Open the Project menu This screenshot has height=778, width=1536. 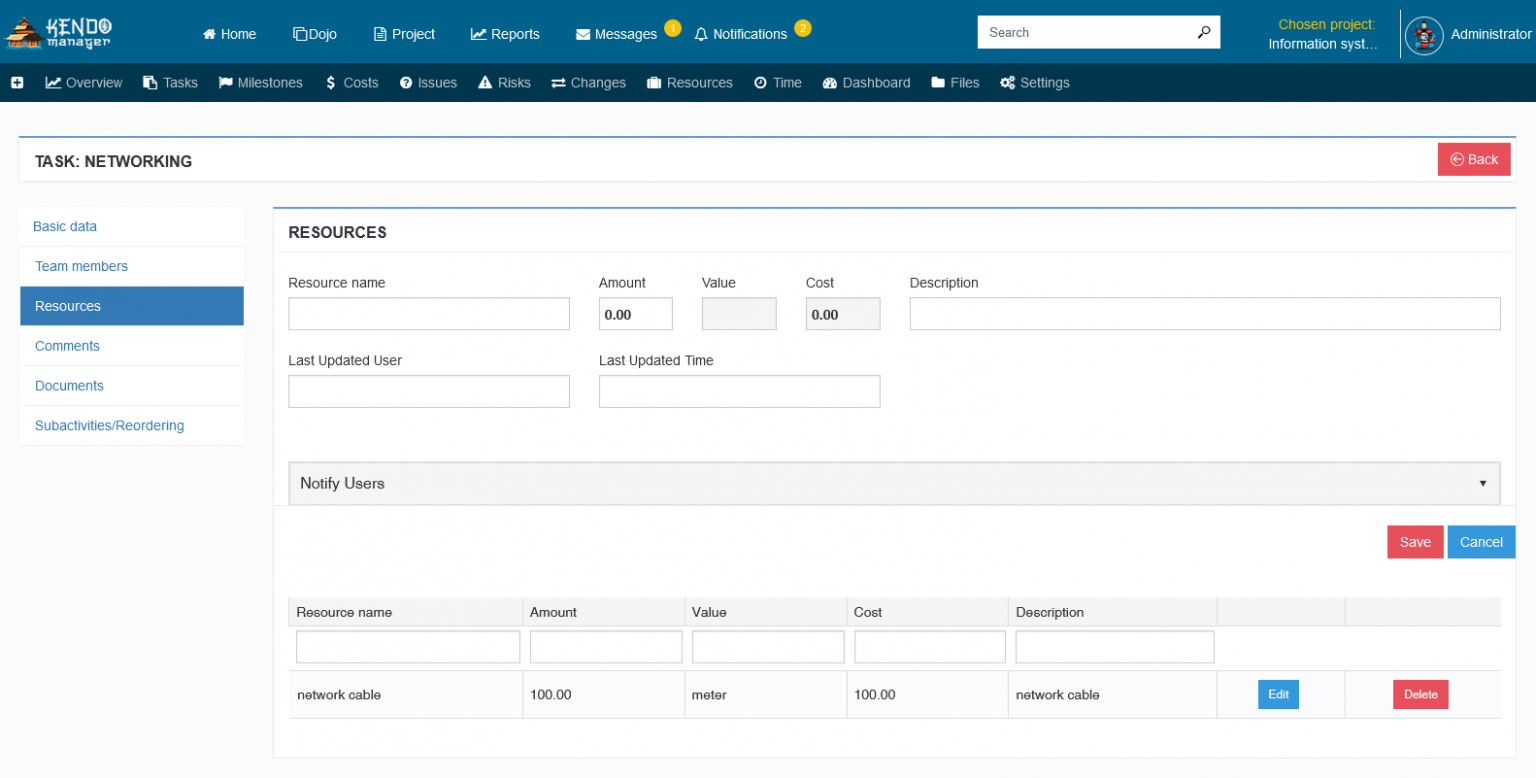404,34
